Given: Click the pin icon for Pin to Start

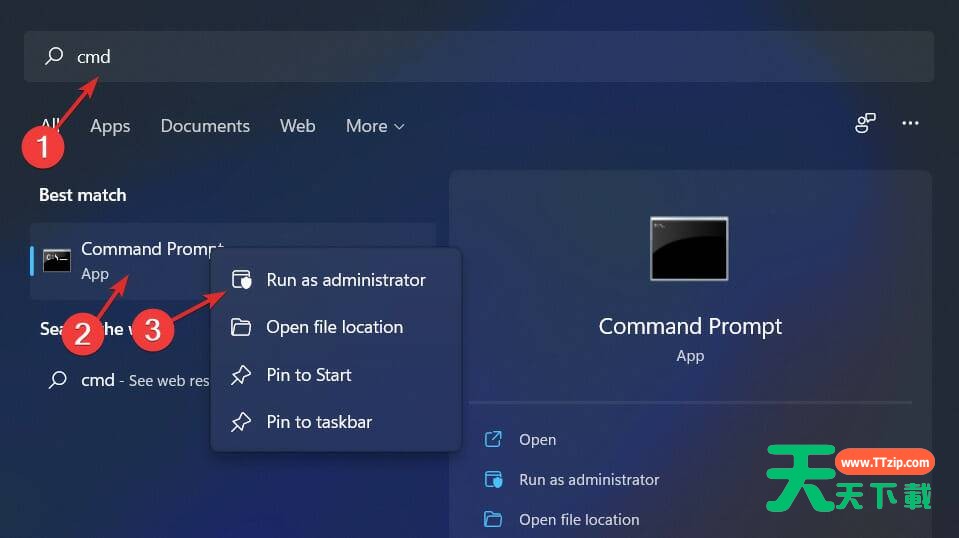Looking at the screenshot, I should click(x=241, y=375).
